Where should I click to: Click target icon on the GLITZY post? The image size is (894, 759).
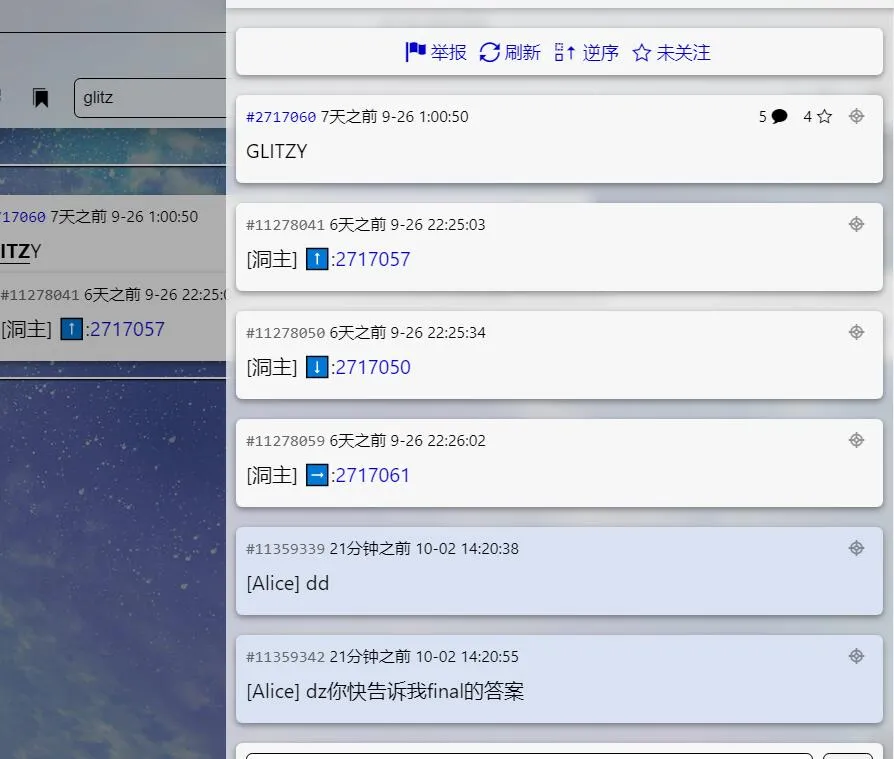(856, 116)
